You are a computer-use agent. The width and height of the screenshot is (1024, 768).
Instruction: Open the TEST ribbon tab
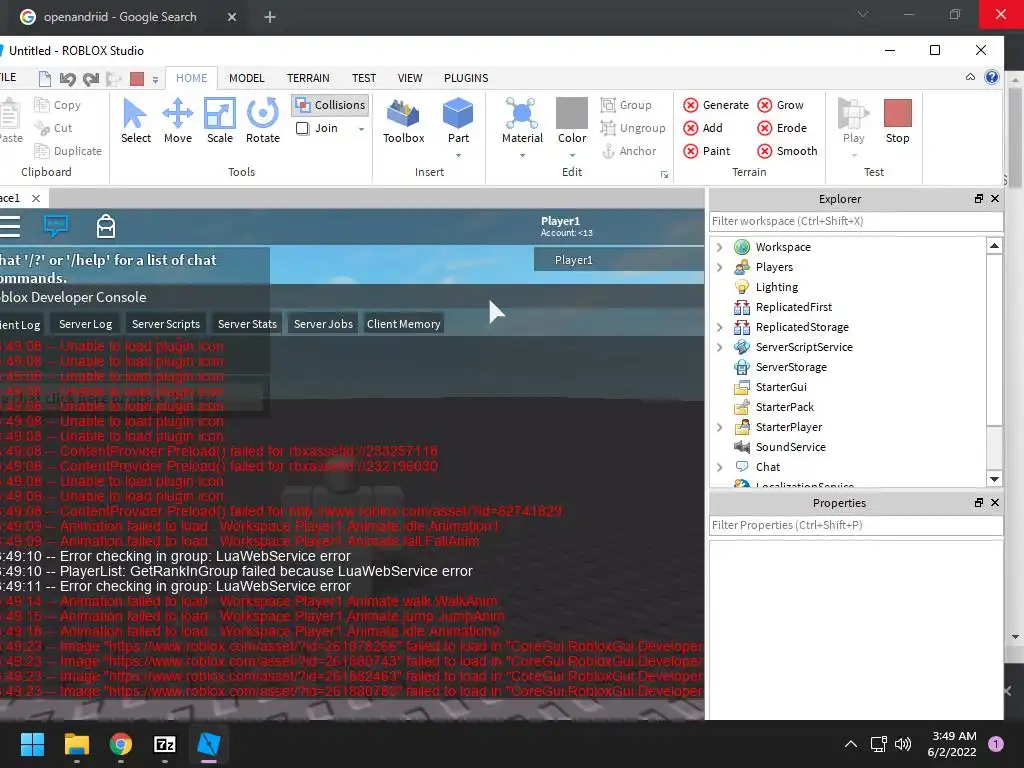(364, 78)
